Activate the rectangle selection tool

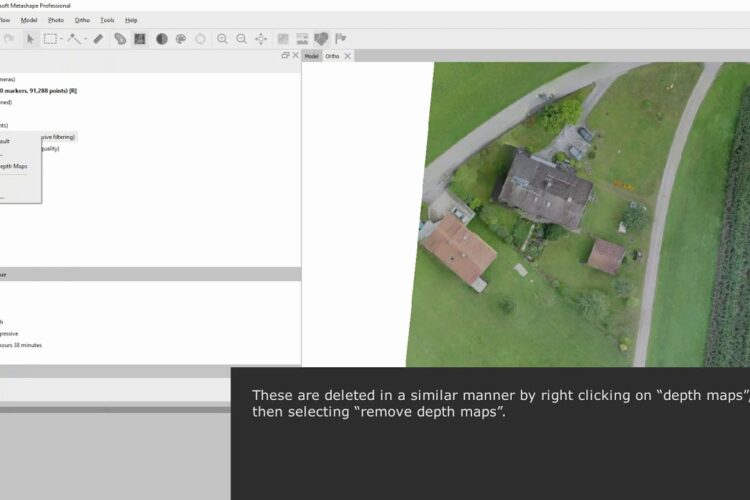pyautogui.click(x=49, y=39)
